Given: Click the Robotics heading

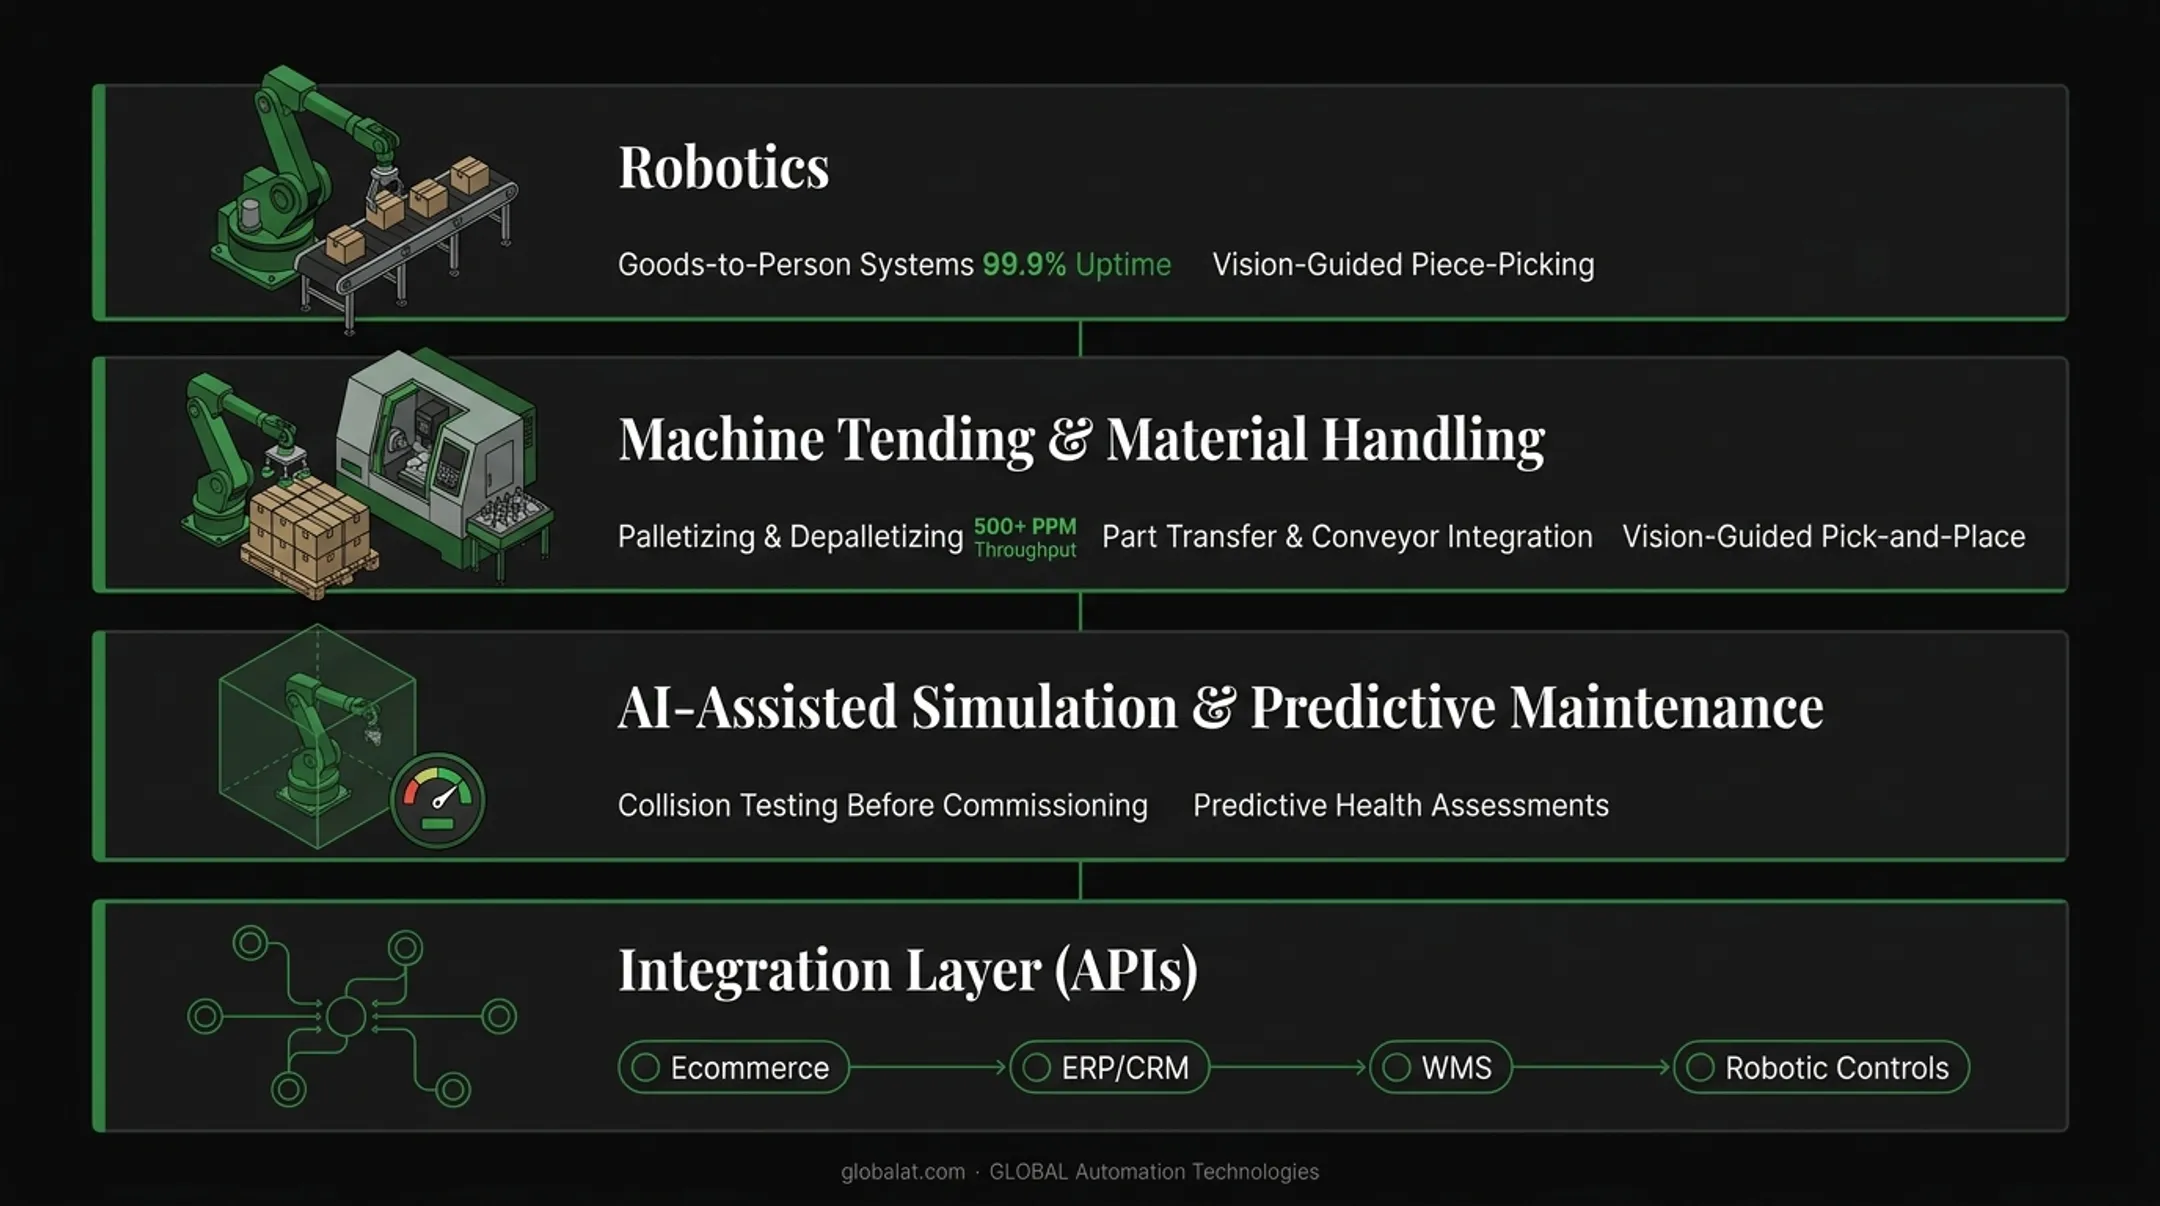Looking at the screenshot, I should coord(724,166).
